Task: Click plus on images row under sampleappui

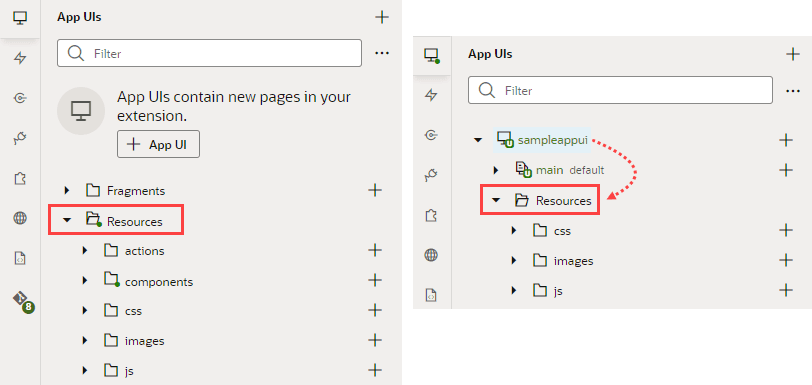Action: pos(786,260)
